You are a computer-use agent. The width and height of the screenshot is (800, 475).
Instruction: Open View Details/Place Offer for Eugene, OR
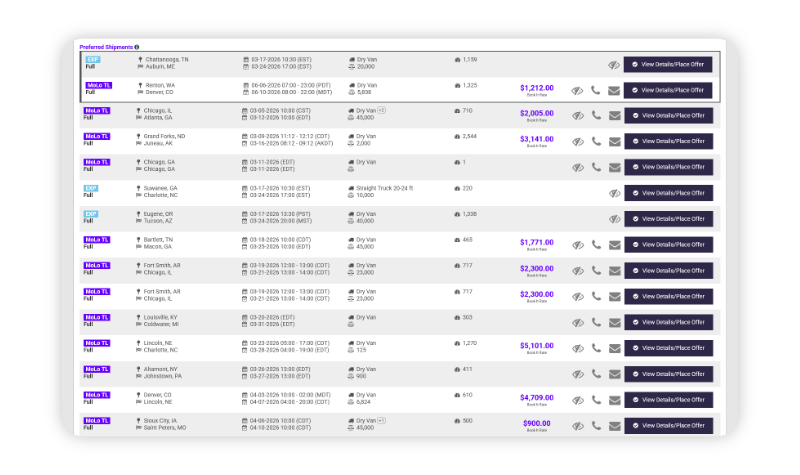point(668,219)
